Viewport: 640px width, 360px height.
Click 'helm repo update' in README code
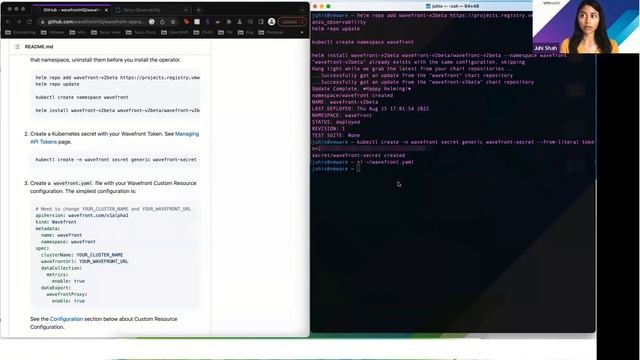coord(58,84)
